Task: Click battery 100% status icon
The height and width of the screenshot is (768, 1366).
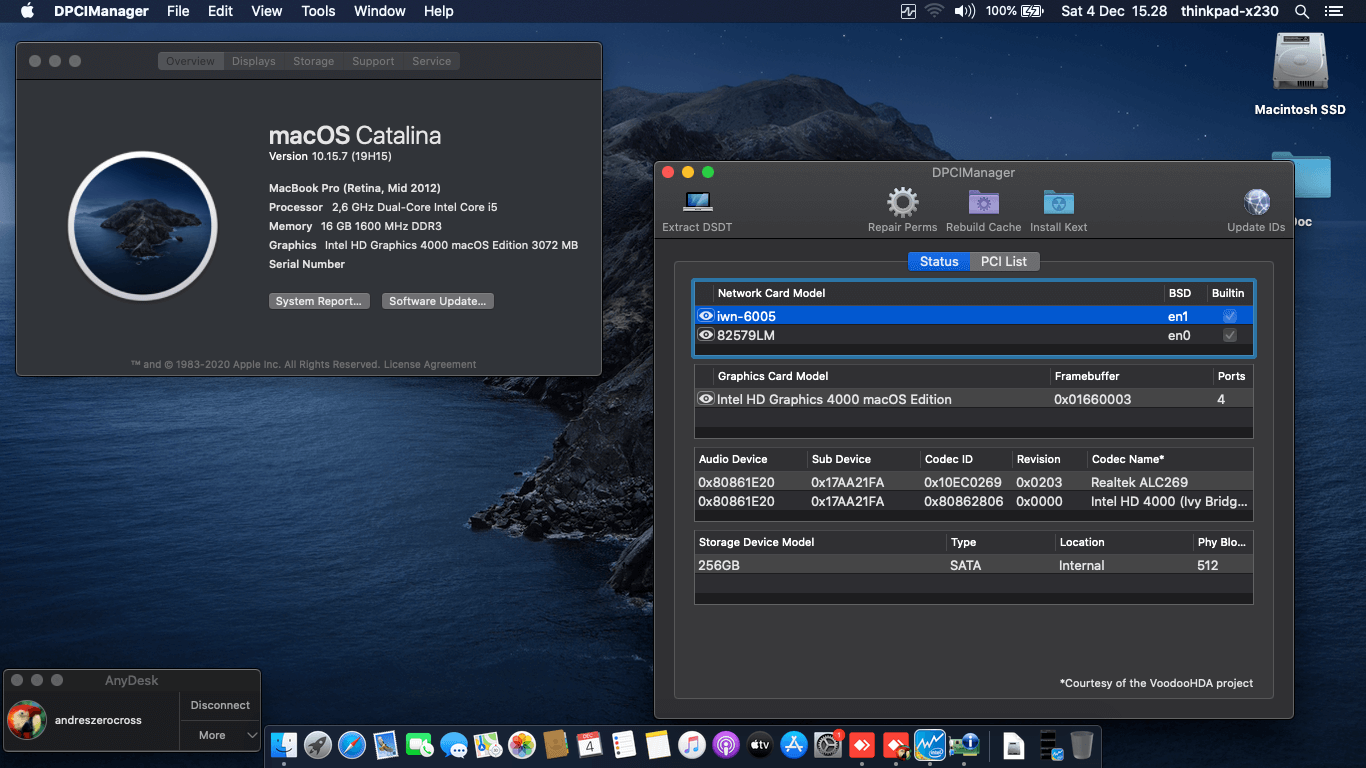Action: (x=1014, y=11)
